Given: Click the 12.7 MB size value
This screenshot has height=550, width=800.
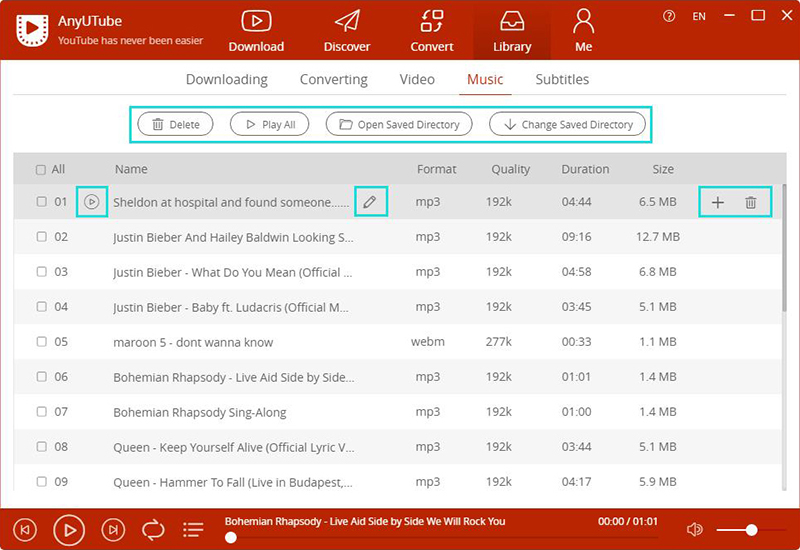Looking at the screenshot, I should click(658, 237).
